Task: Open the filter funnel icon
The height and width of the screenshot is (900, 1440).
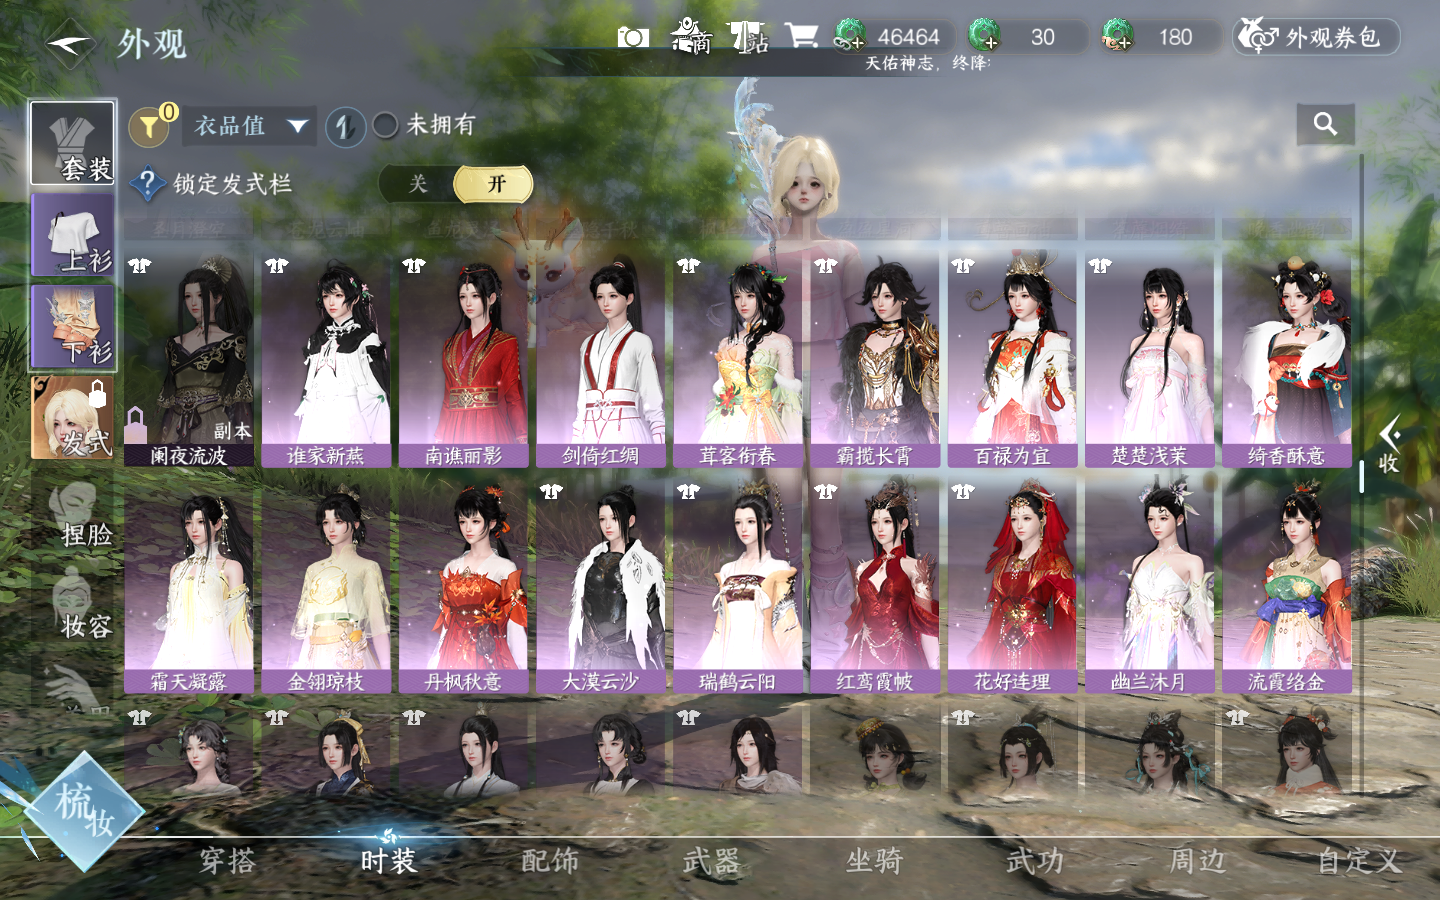Action: click(150, 126)
